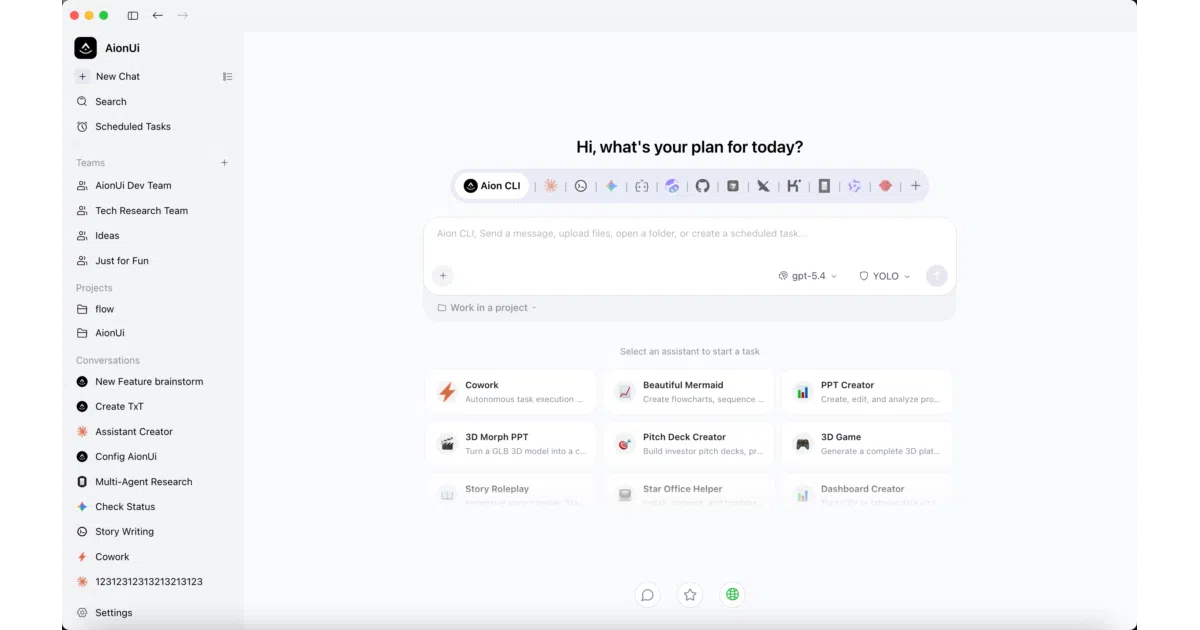The width and height of the screenshot is (1200, 630).
Task: Click the chat bubble icon at bottom
Action: (647, 595)
